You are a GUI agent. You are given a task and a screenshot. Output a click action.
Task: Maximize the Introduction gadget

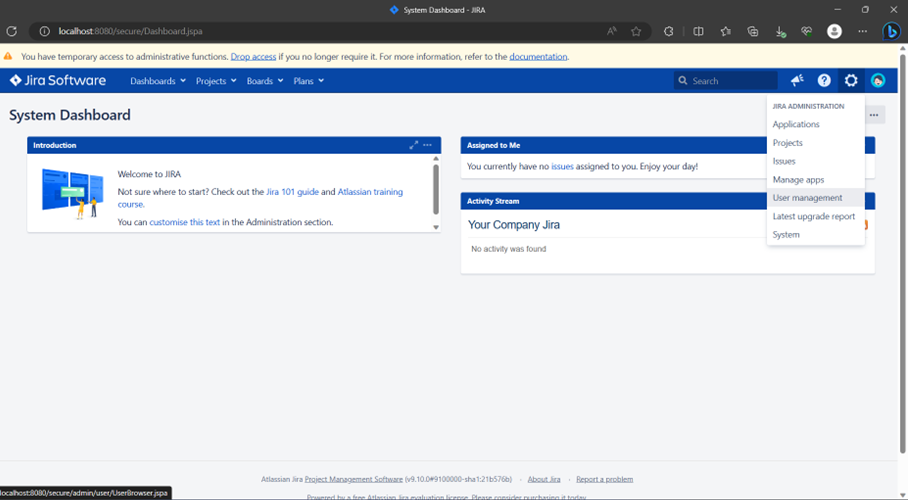(x=413, y=145)
